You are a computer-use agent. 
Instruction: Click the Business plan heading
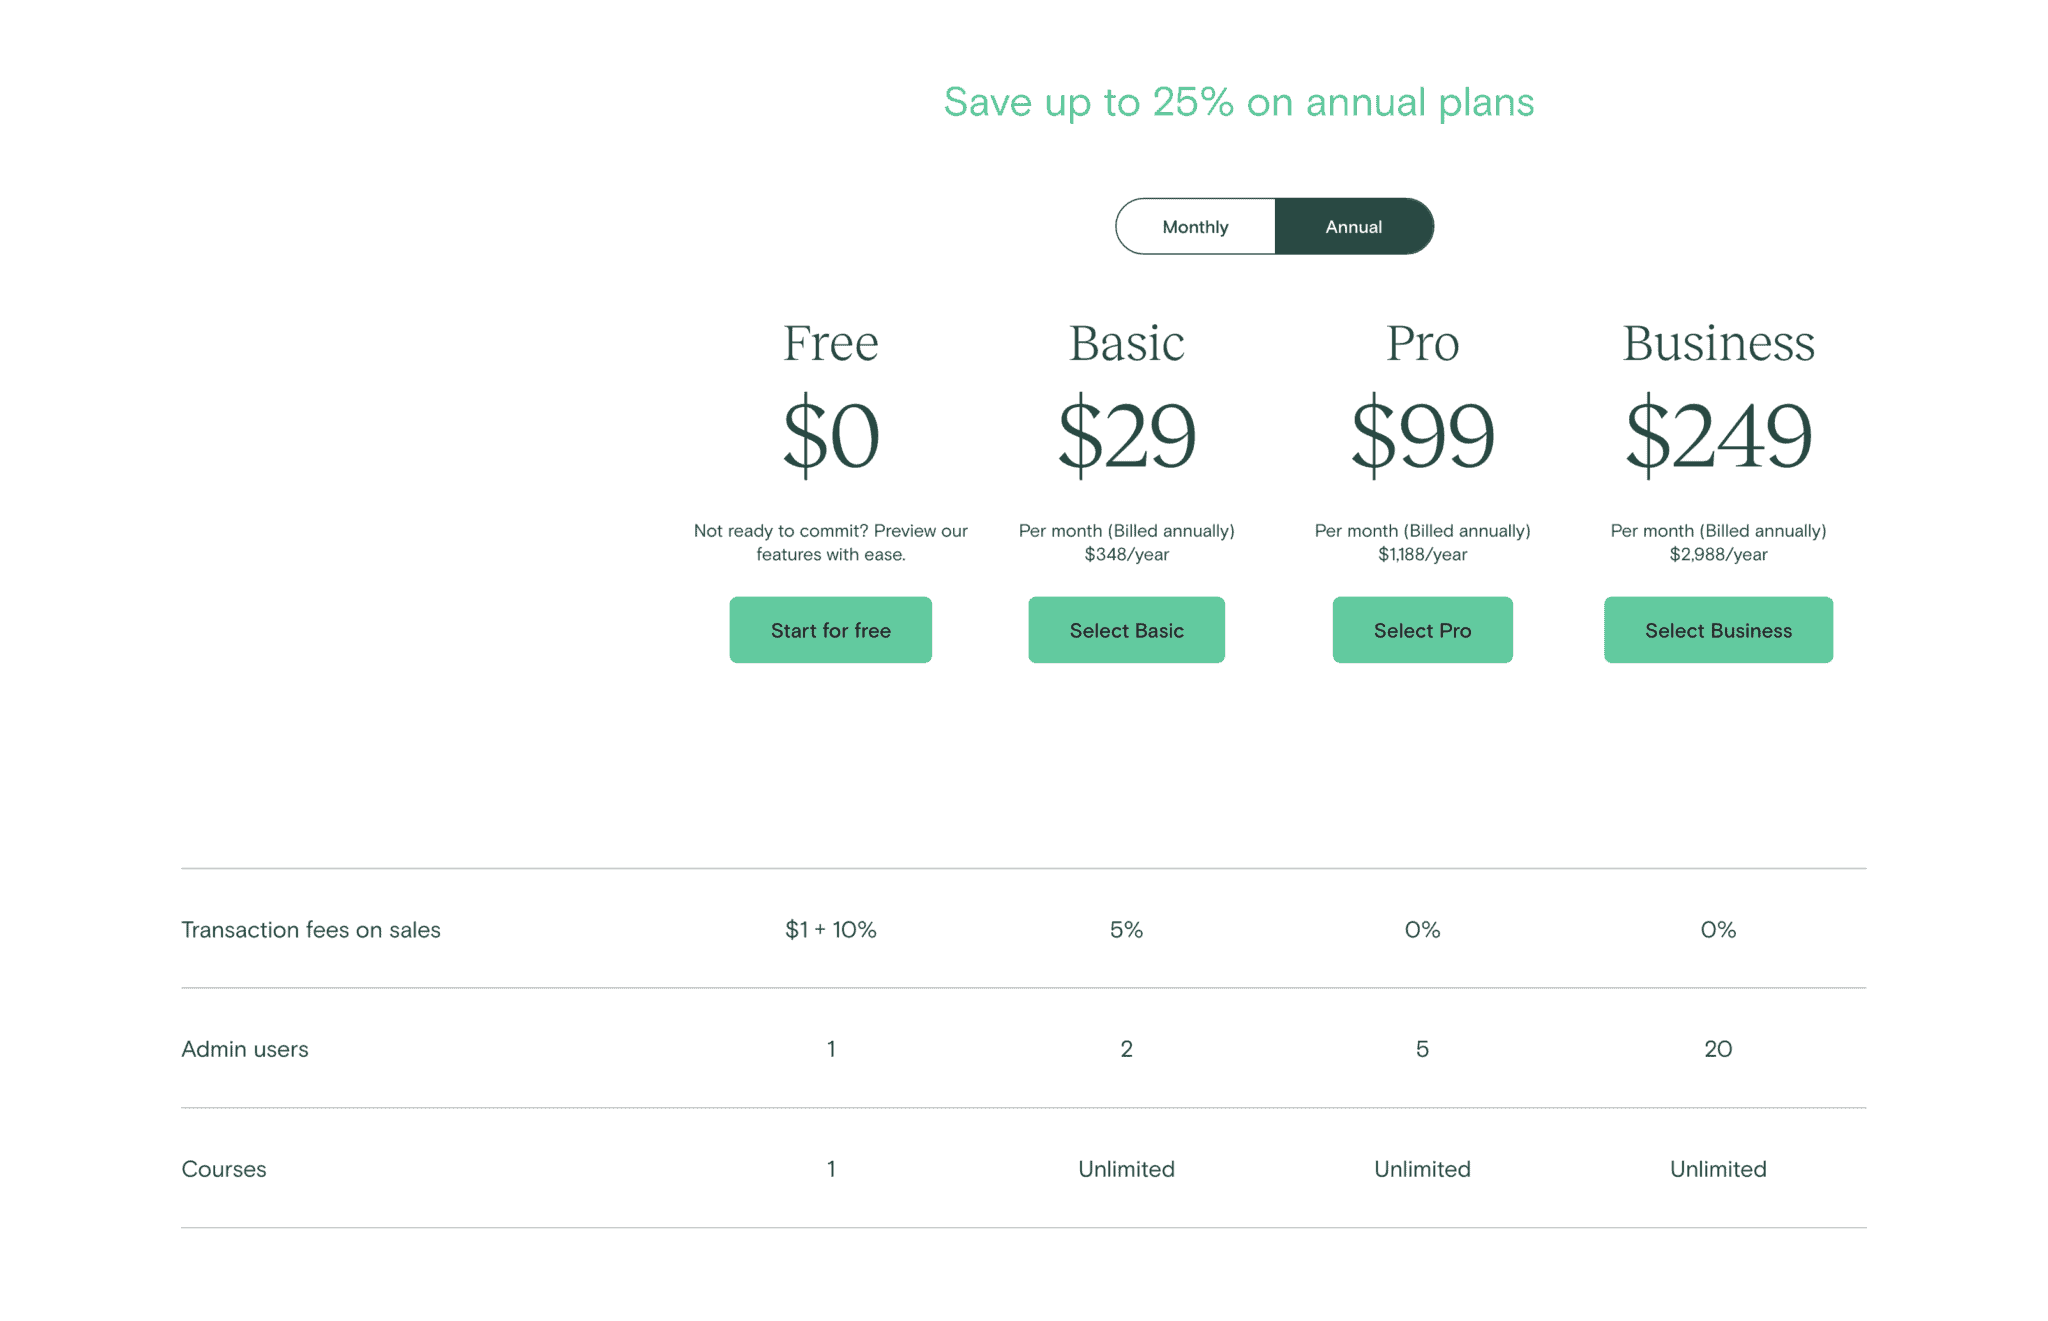pos(1717,343)
